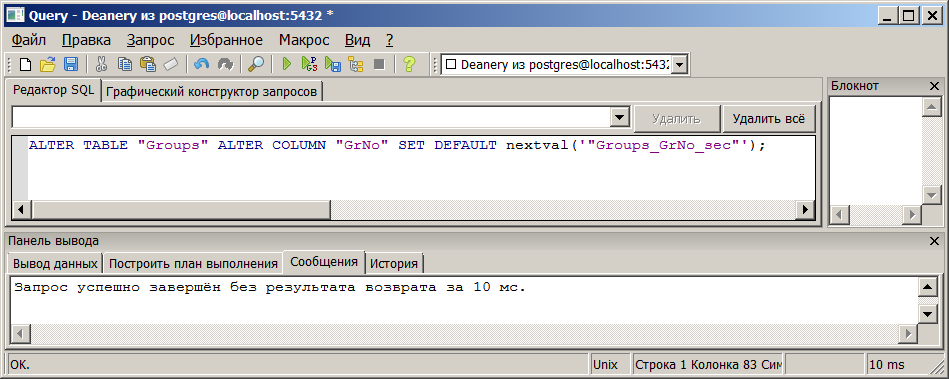Execute query and save results to file

coord(332,64)
